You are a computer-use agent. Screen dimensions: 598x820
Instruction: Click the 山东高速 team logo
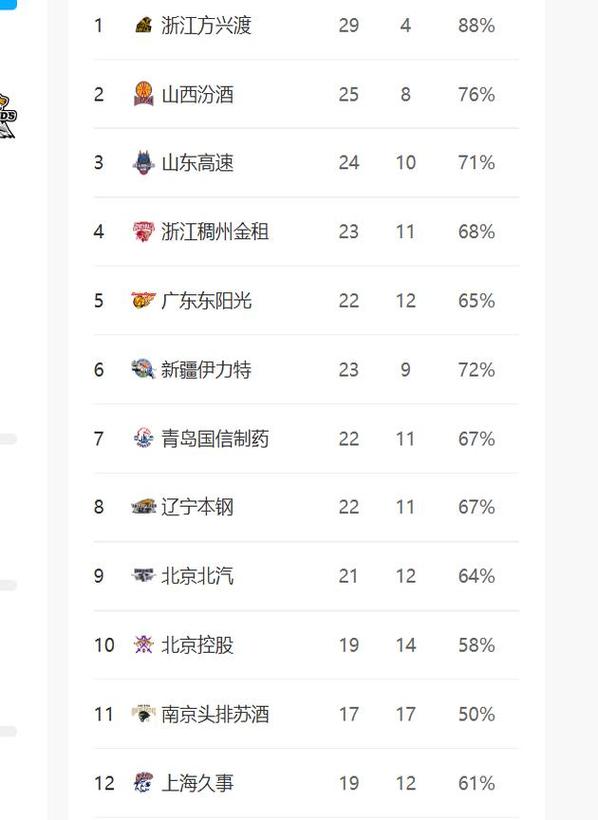(x=141, y=162)
